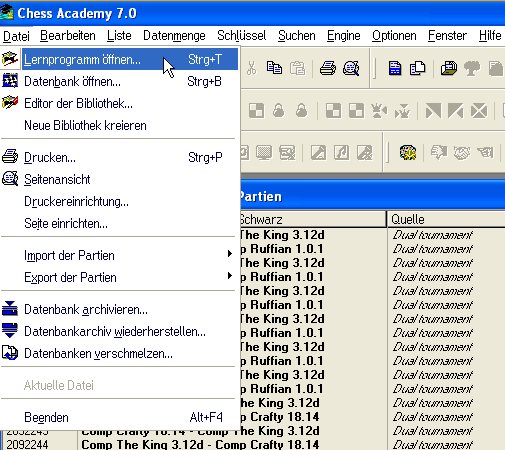
Task: Click the colorful engine gear toolbar icon
Action: coord(408,153)
